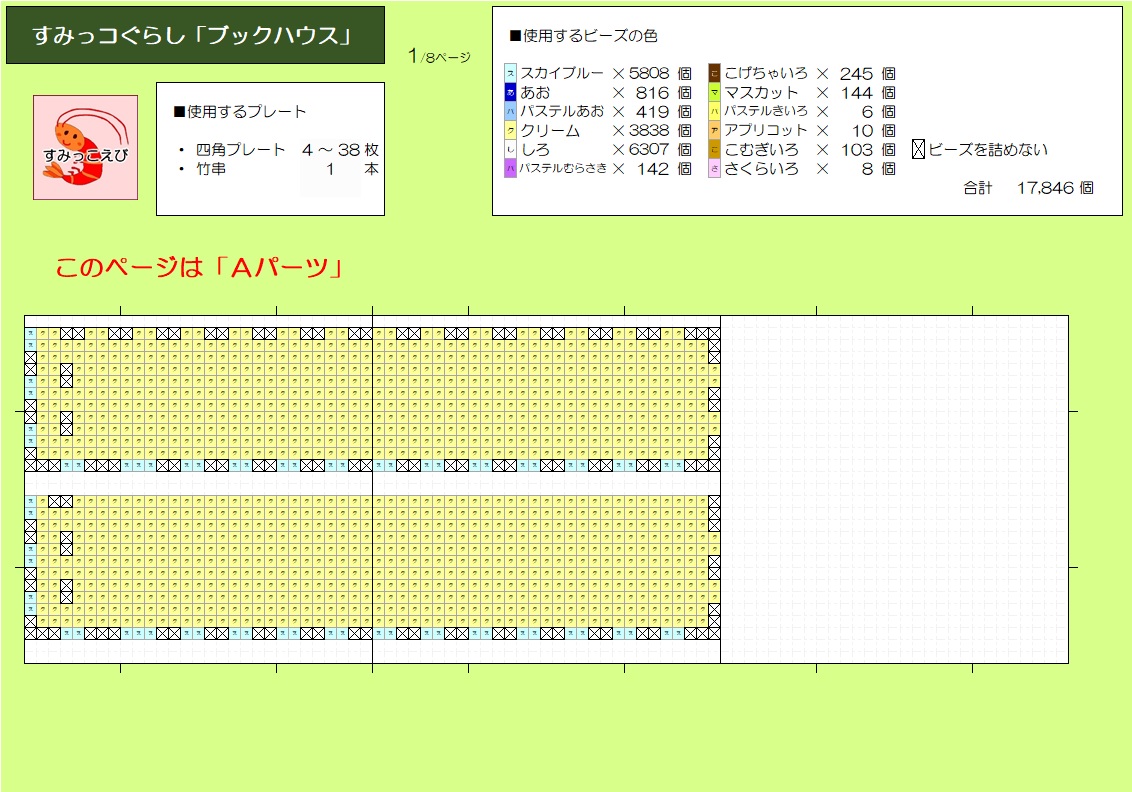The image size is (1132, 792).
Task: Click the empty white plate grid area
Action: point(894,489)
